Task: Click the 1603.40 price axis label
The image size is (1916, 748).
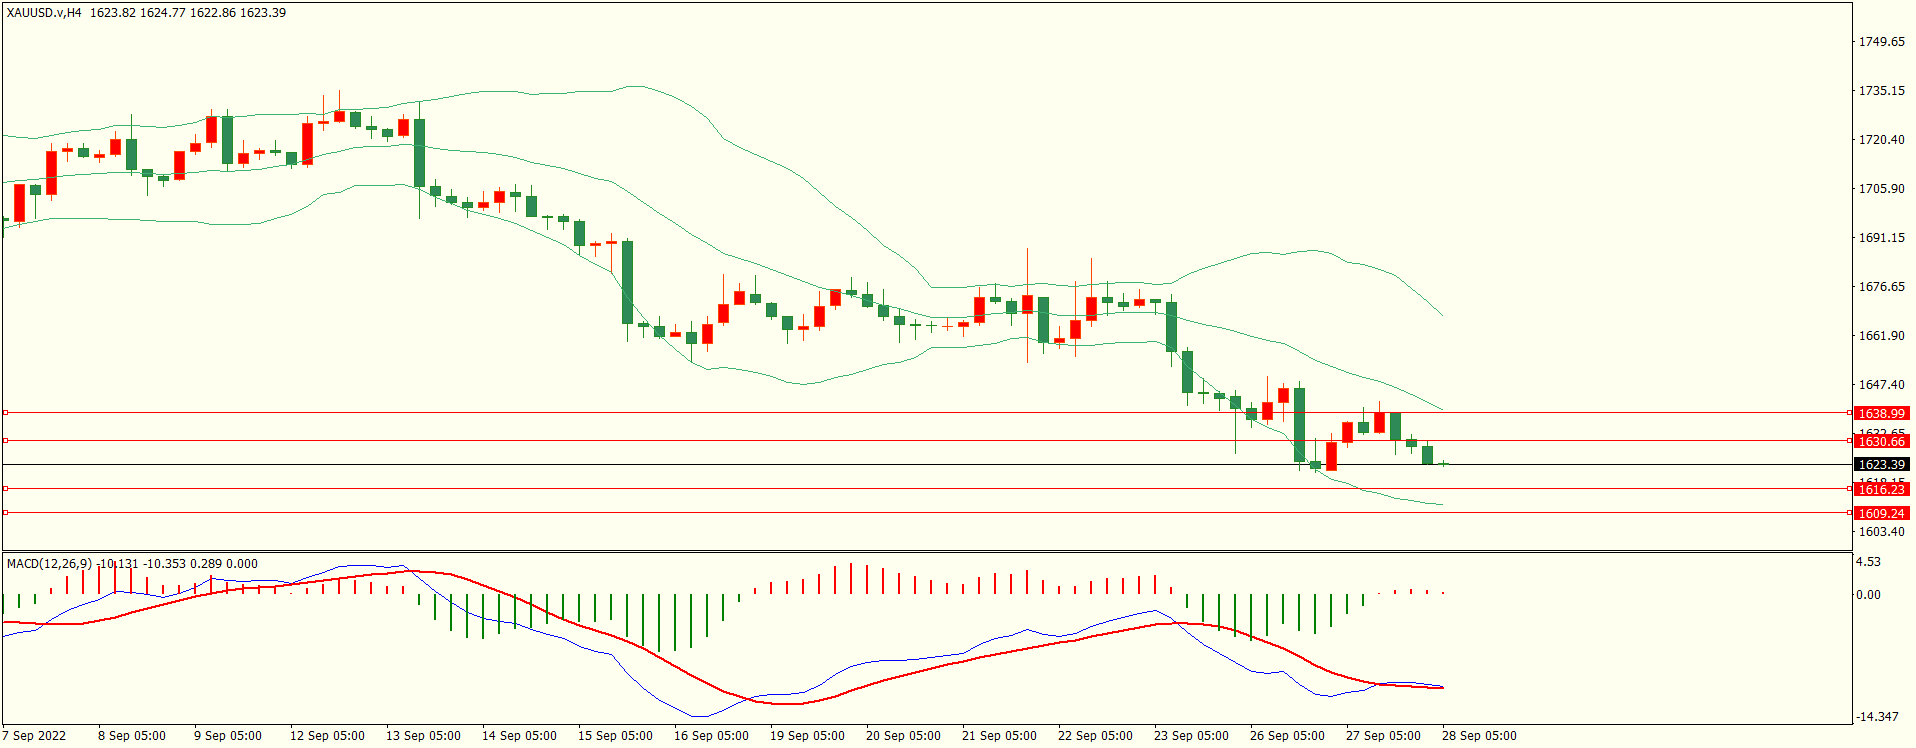Action: tap(1881, 532)
